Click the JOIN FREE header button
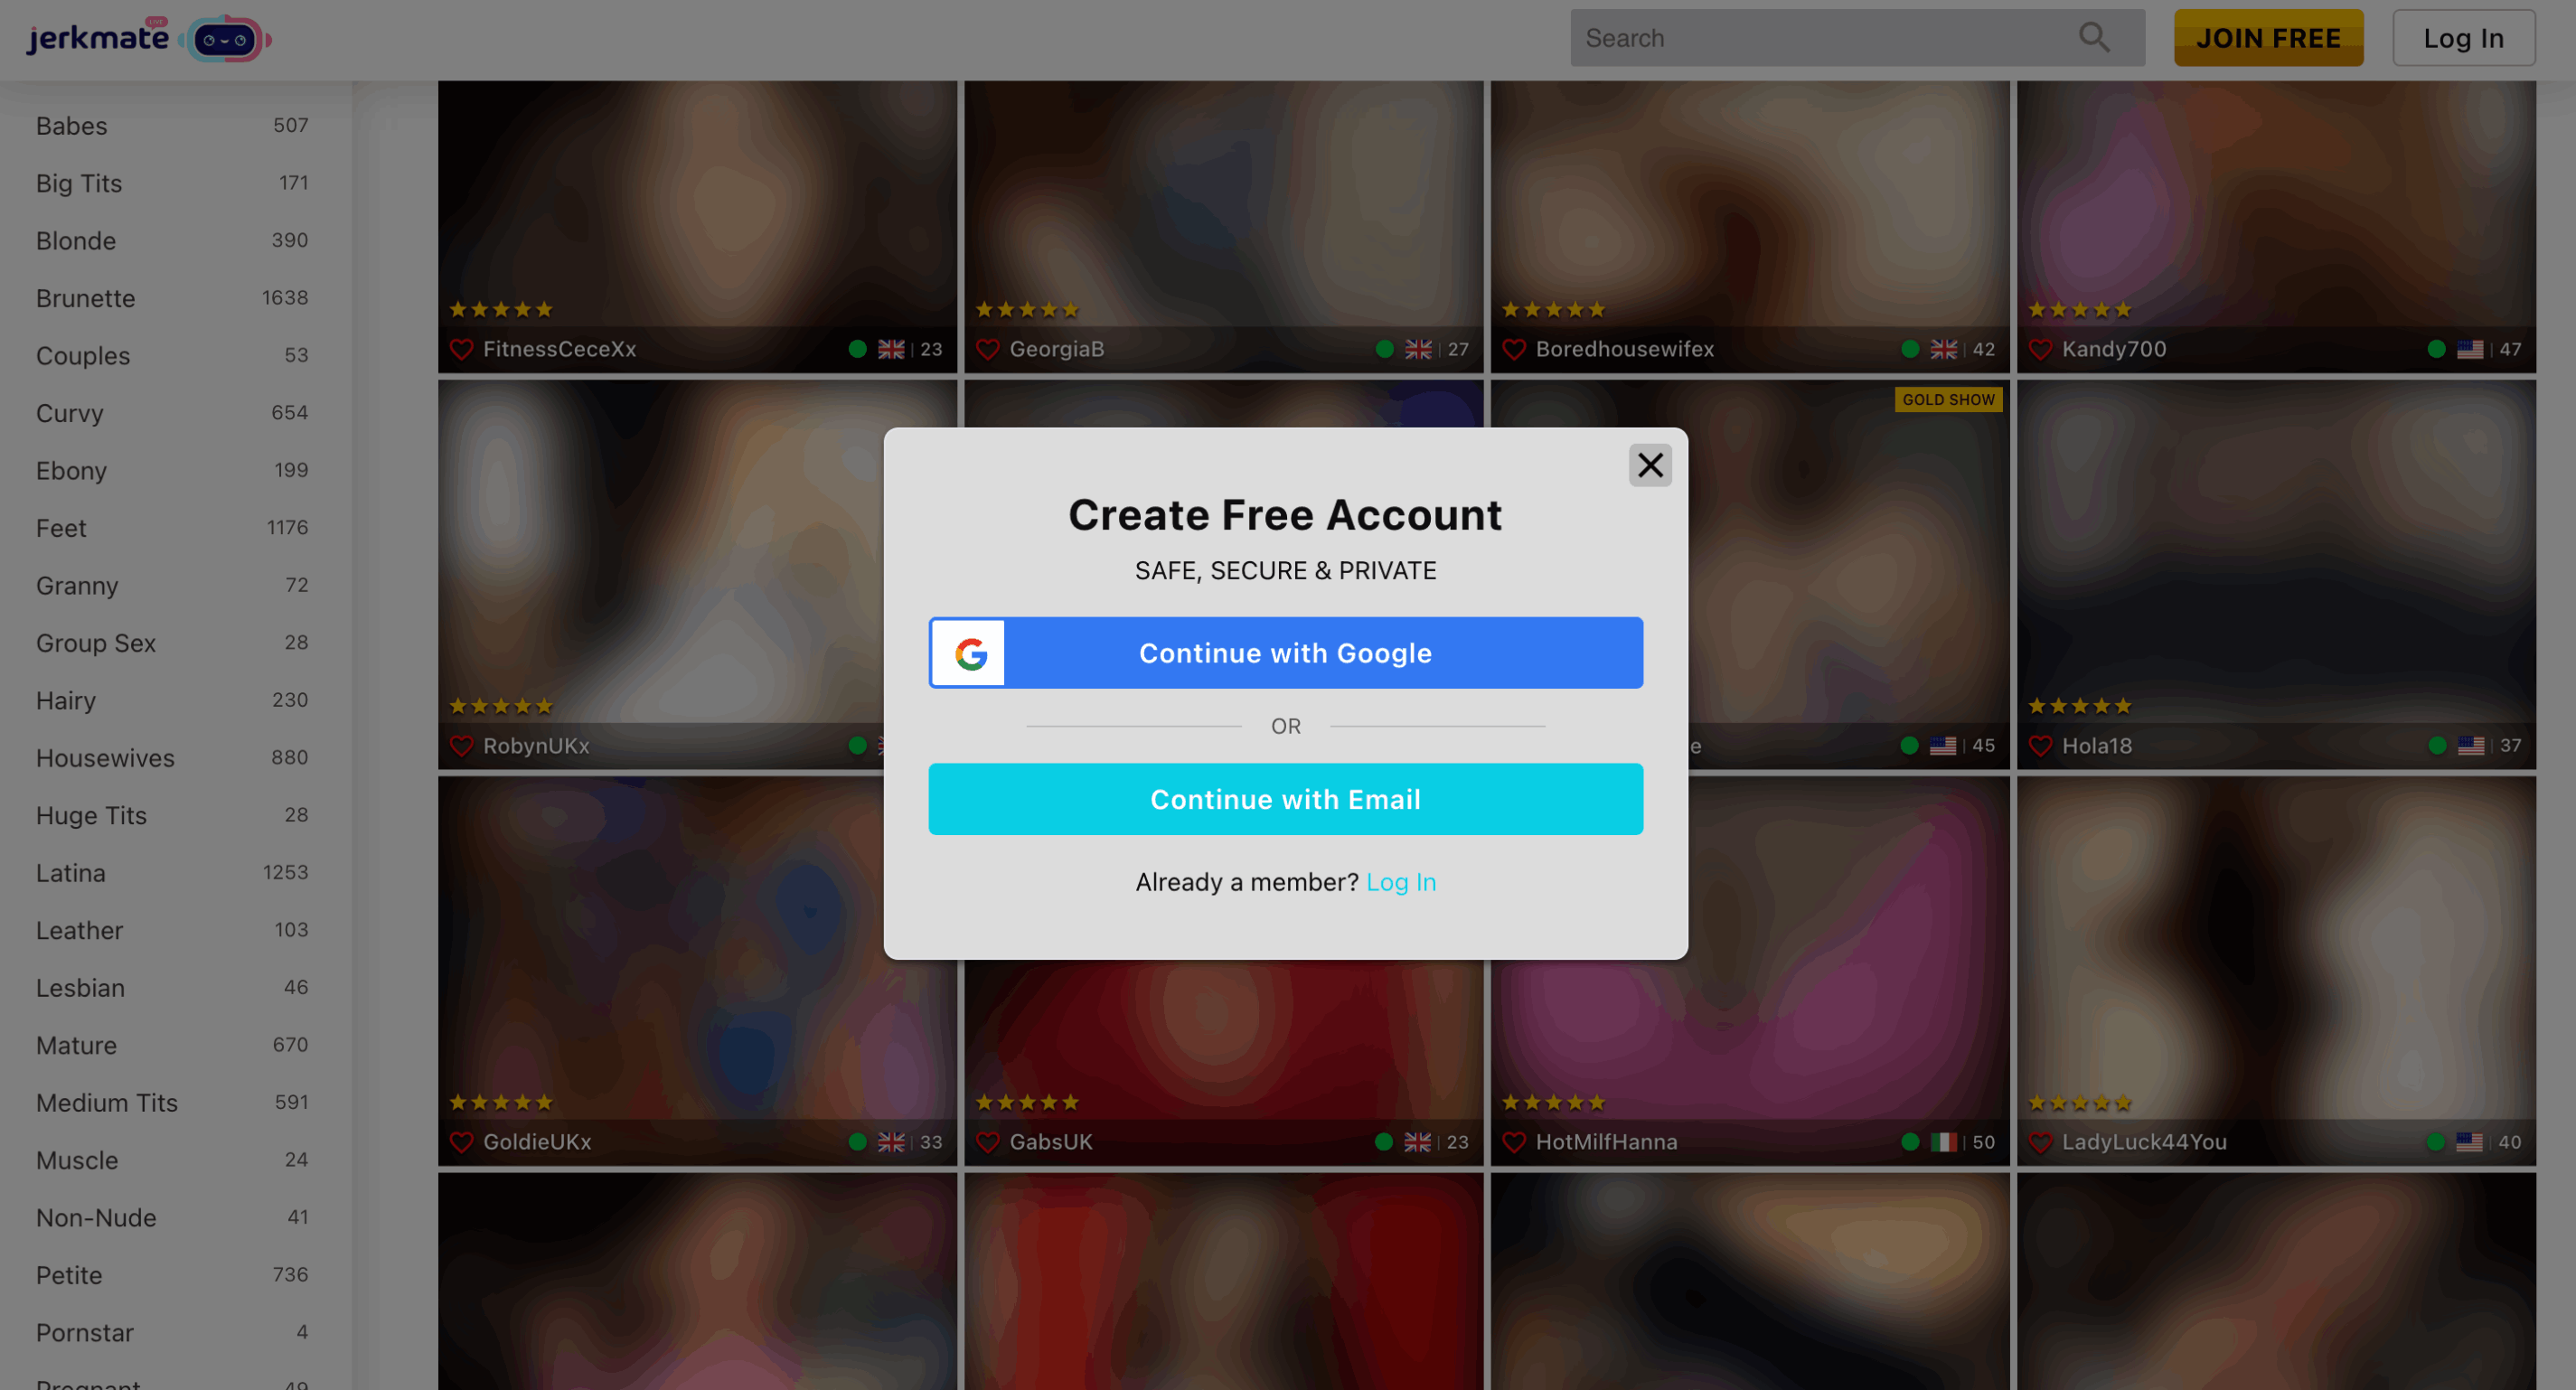The image size is (2576, 1390). 2267,38
